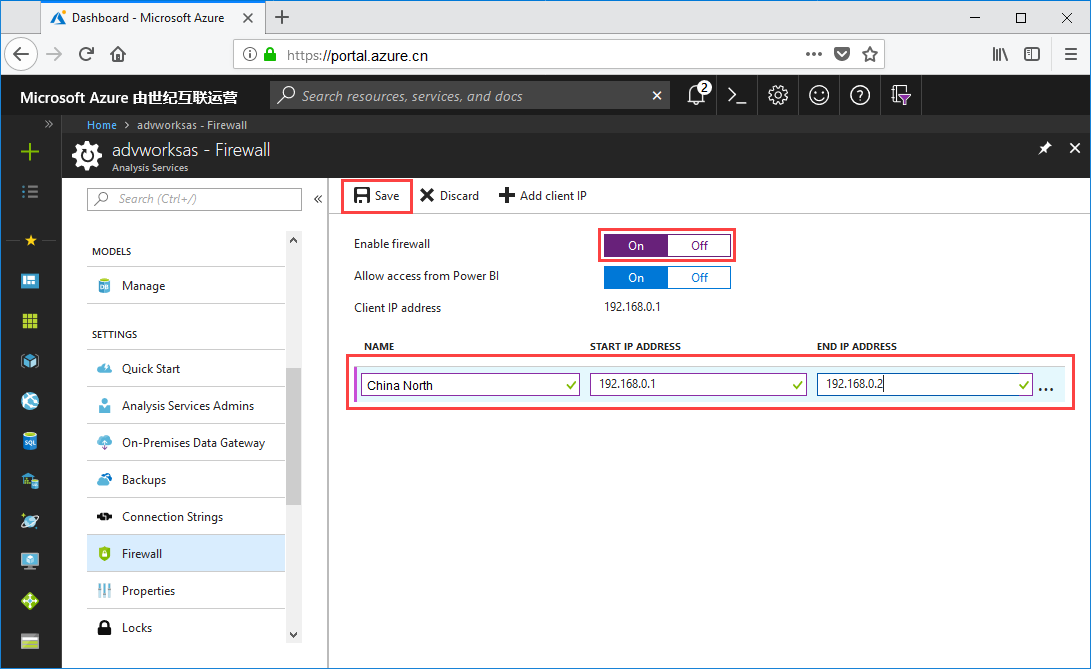Image resolution: width=1091 pixels, height=669 pixels.
Task: Open Dashboard icon in sidebar
Action: click(x=30, y=281)
